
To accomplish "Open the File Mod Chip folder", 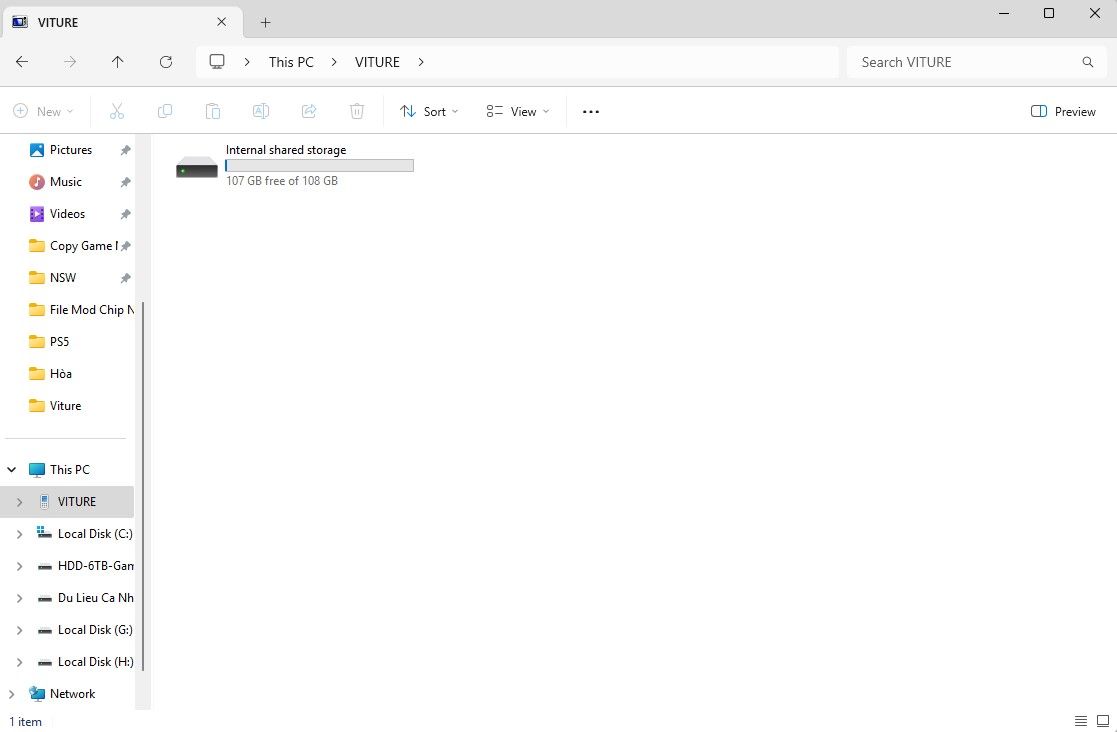I will (x=81, y=310).
